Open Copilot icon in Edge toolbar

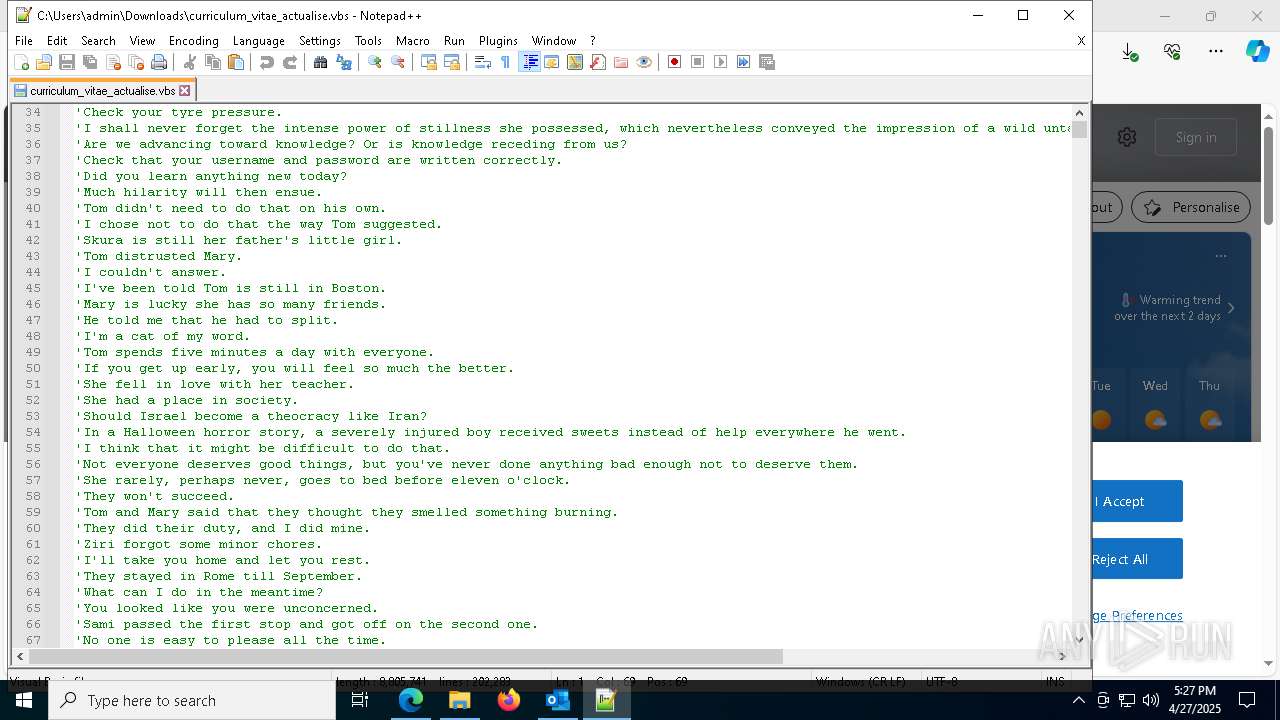point(1257,51)
